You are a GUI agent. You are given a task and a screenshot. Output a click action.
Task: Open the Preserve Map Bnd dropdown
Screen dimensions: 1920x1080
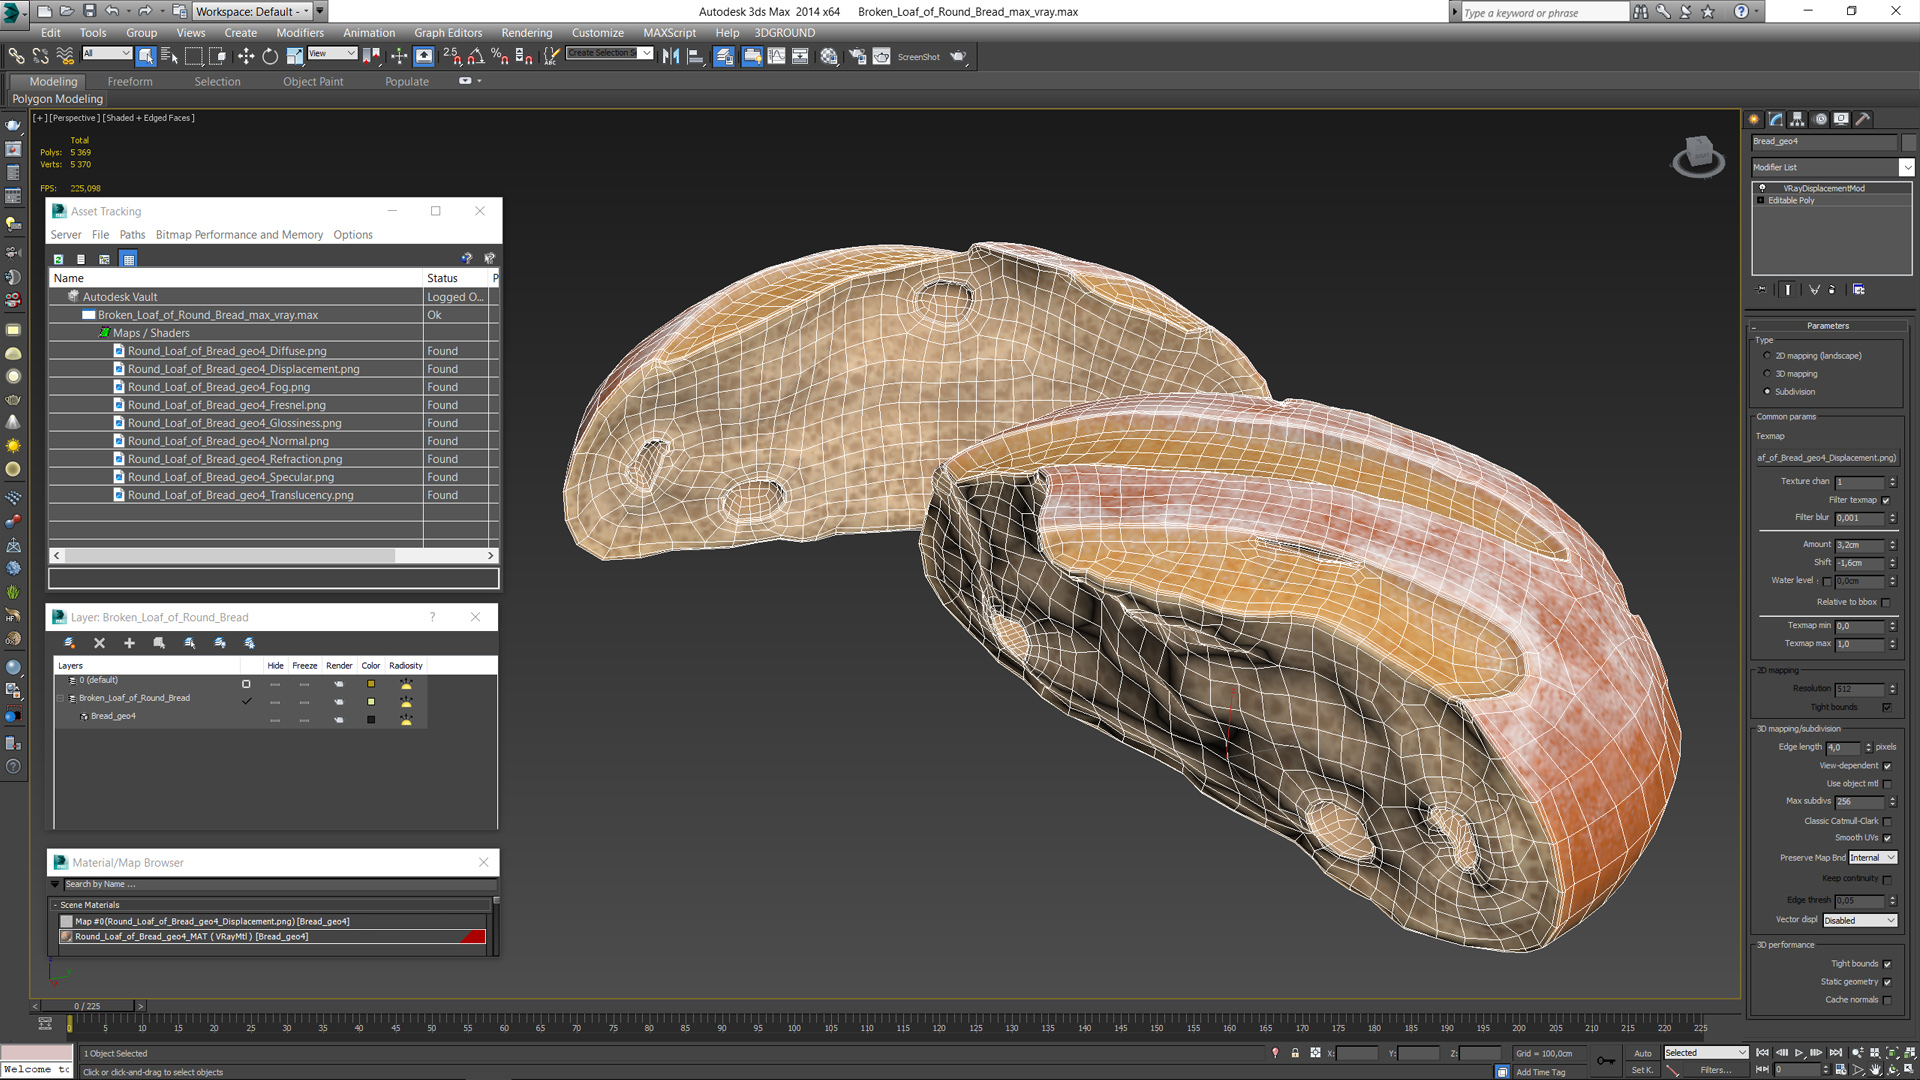(1872, 857)
